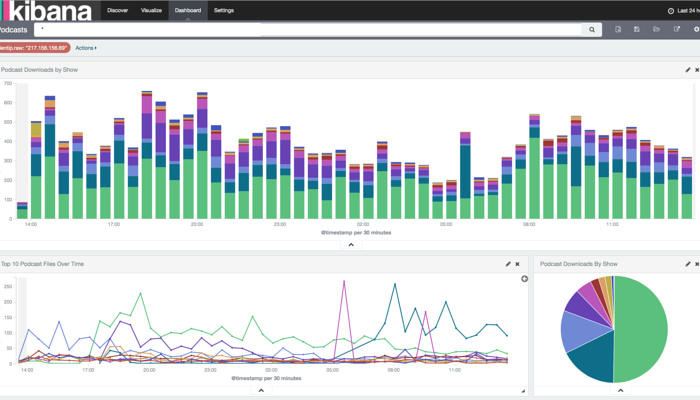The image size is (700, 400).
Task: Run search with magnifier button
Action: point(592,29)
